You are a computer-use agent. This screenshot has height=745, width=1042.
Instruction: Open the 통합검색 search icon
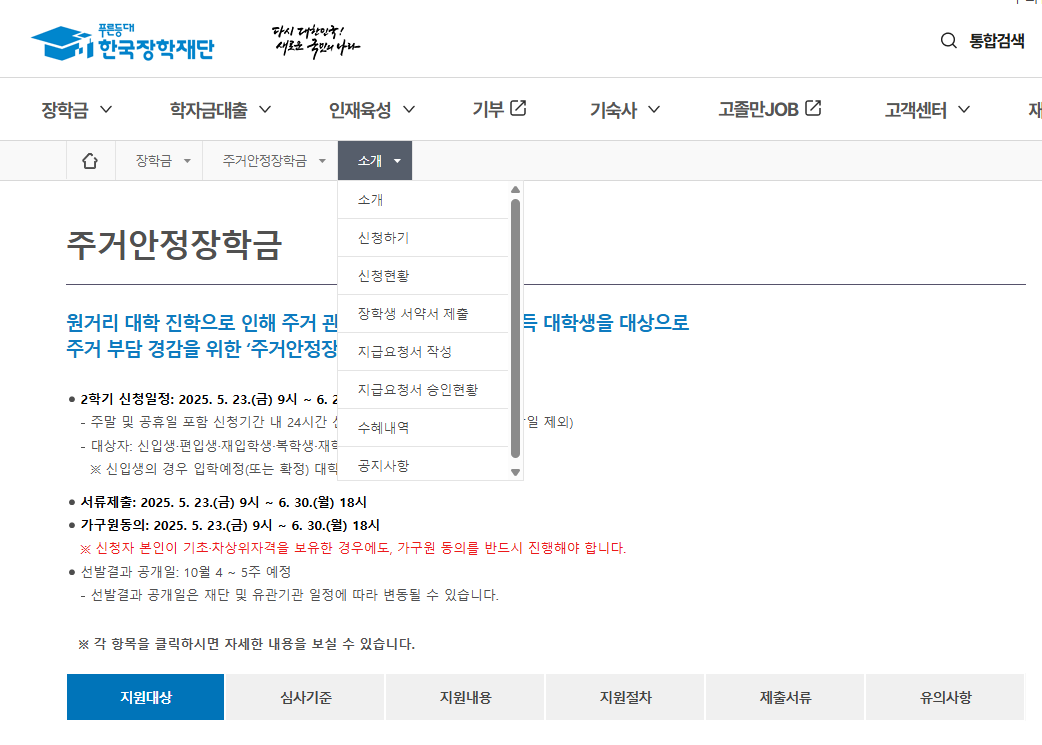(x=948, y=40)
